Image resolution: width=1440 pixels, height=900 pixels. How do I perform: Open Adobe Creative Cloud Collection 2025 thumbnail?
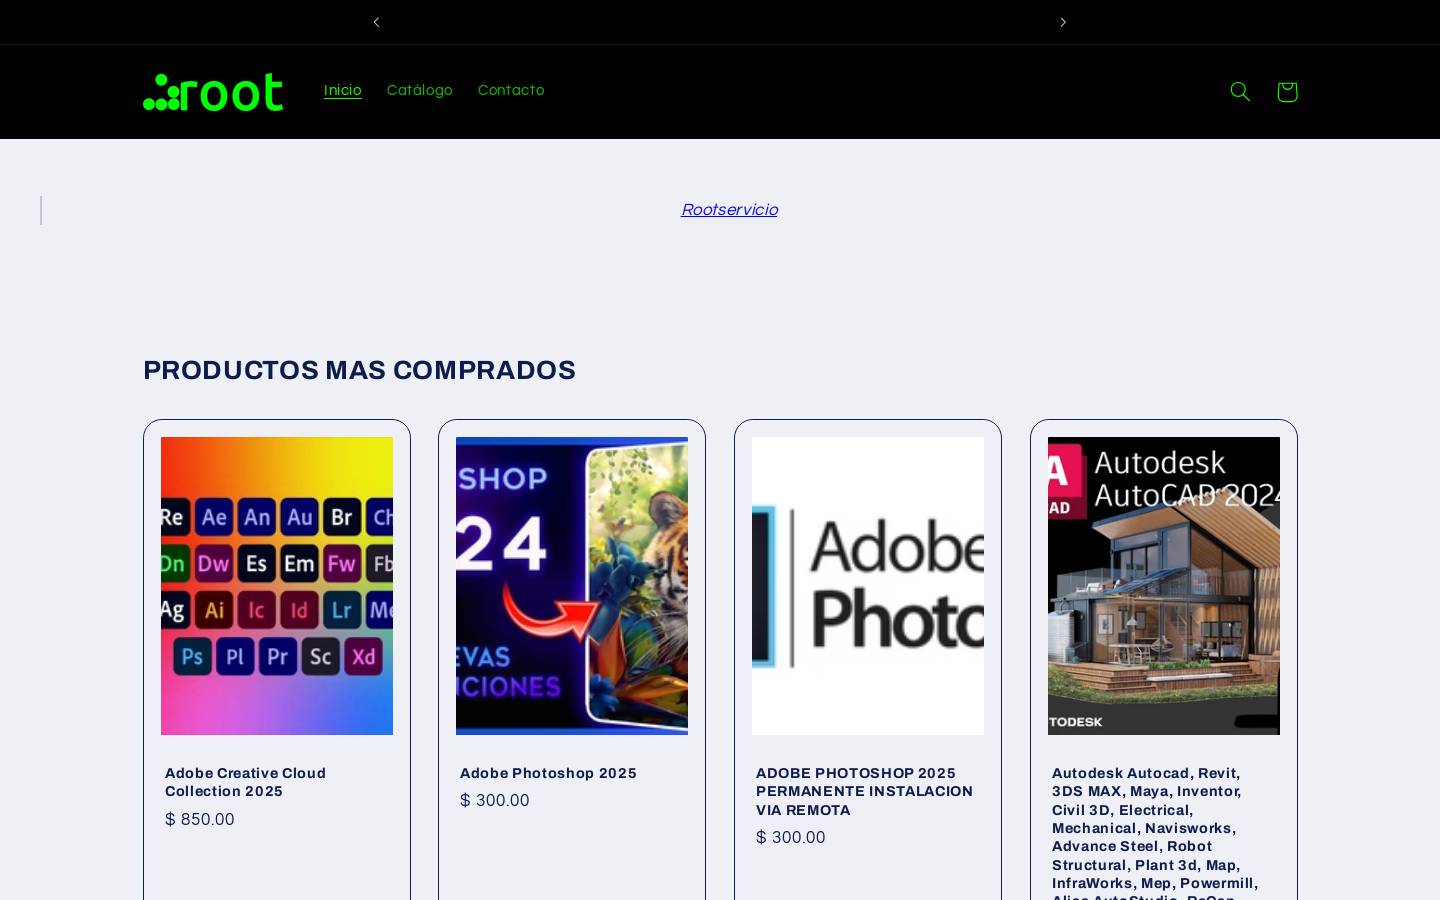tap(277, 586)
